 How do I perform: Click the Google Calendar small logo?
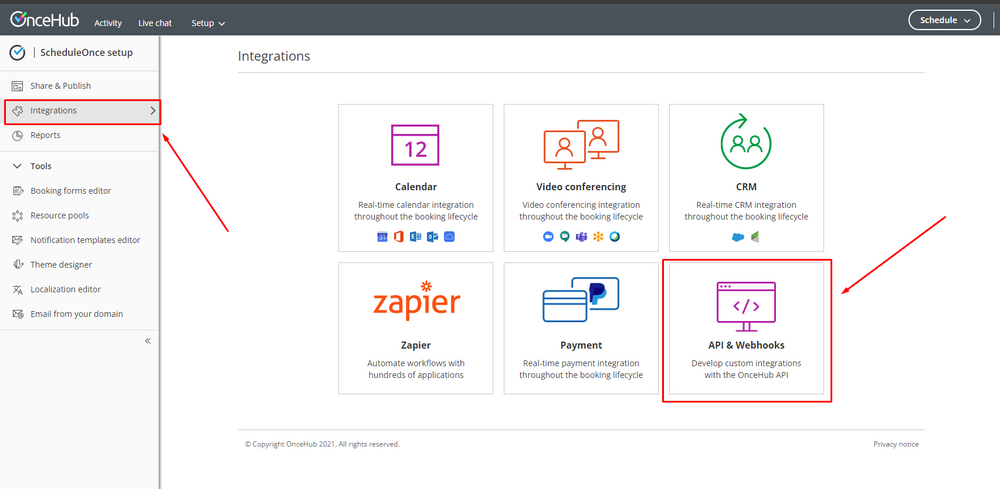383,237
